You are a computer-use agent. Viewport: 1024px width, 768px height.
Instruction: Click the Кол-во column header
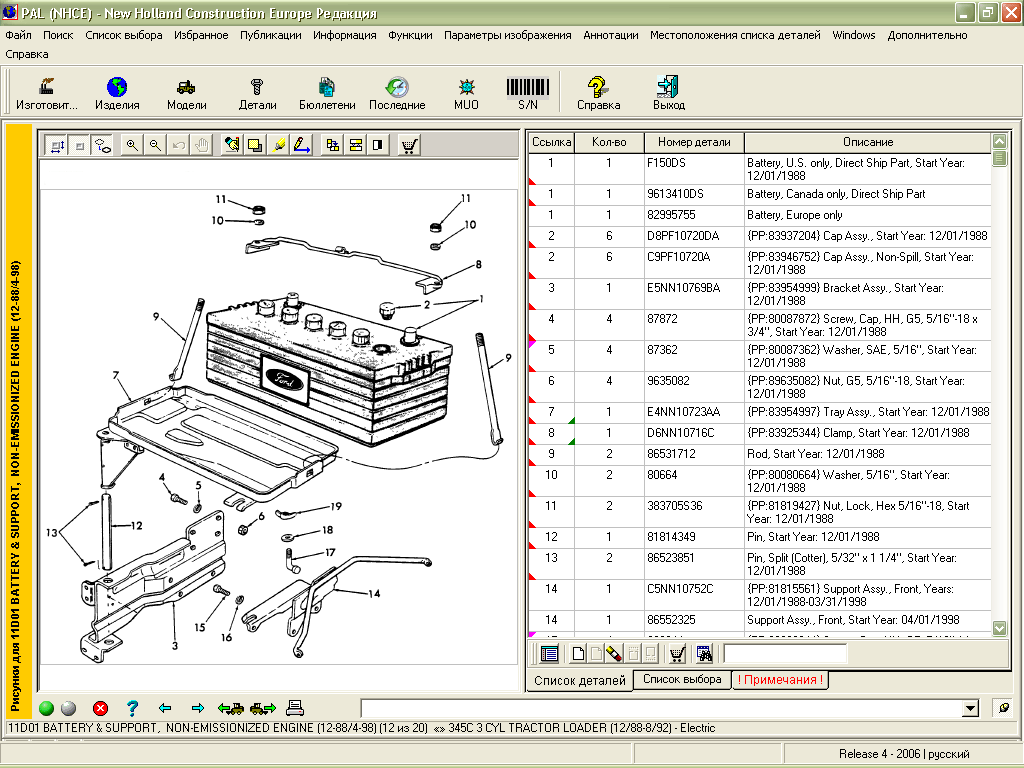coord(609,142)
